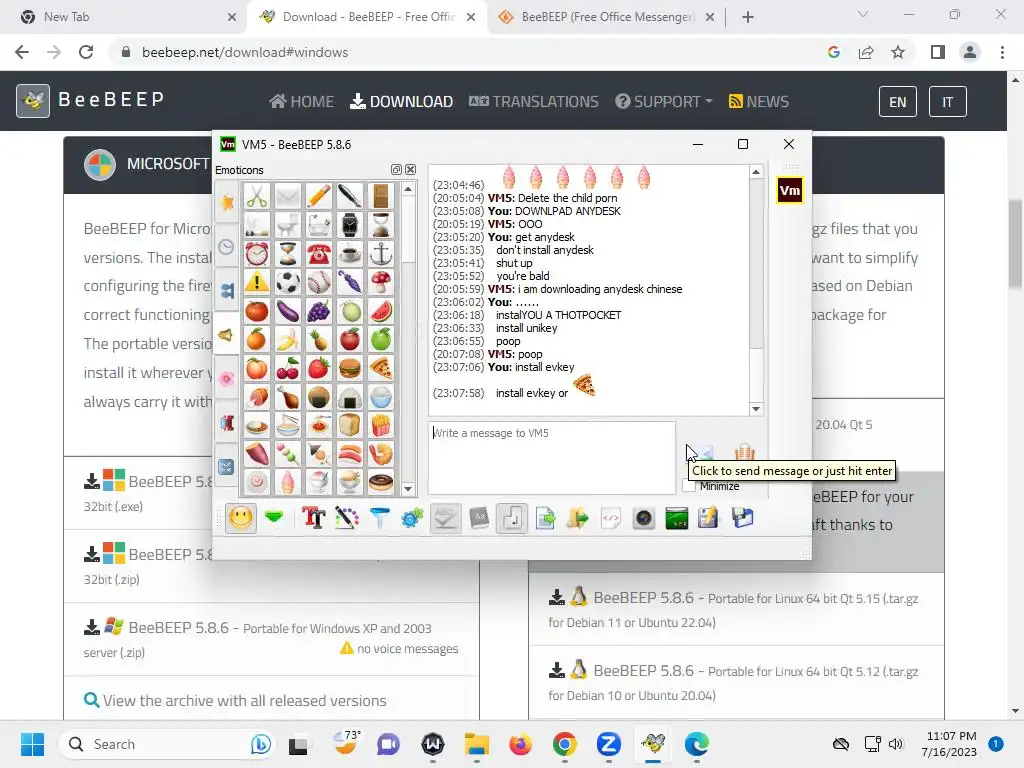Bookmark this page with star icon
Screen dimensions: 1024x768
898,52
